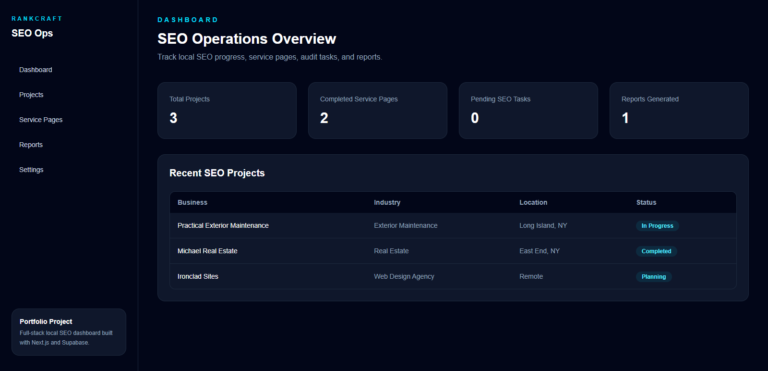Click the DASHBOARD breadcrumb label
This screenshot has width=768, height=371.
[188, 20]
